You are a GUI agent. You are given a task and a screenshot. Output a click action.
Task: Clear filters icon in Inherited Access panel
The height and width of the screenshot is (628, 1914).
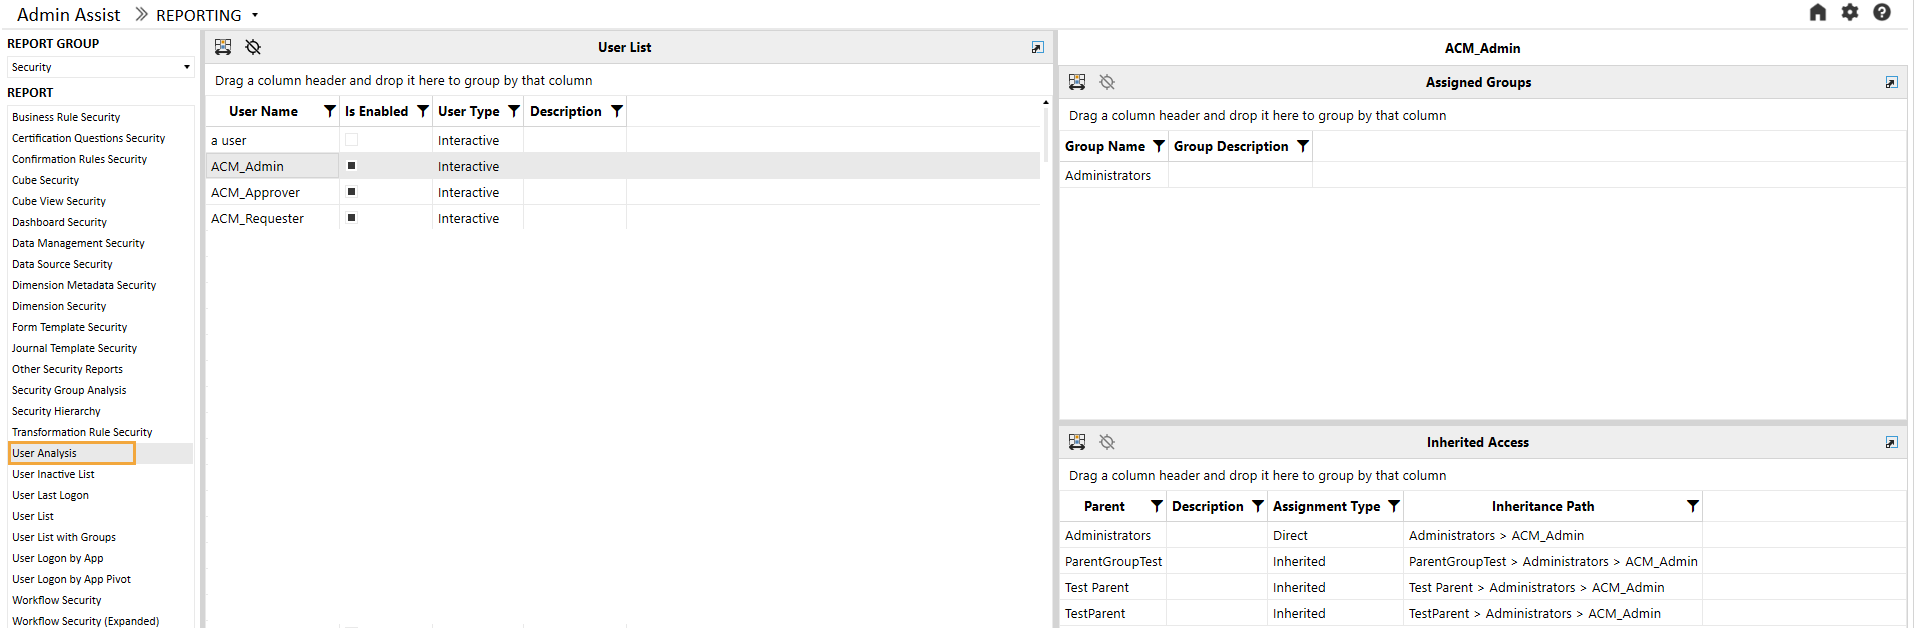[x=1107, y=442]
